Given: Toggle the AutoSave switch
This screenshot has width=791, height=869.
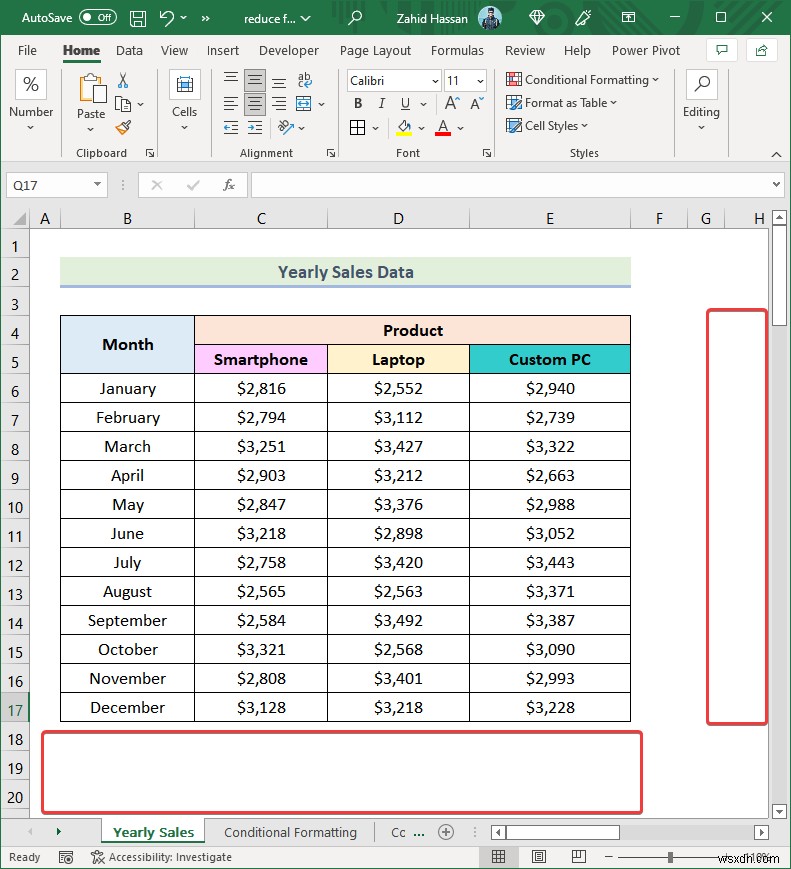Looking at the screenshot, I should [98, 18].
